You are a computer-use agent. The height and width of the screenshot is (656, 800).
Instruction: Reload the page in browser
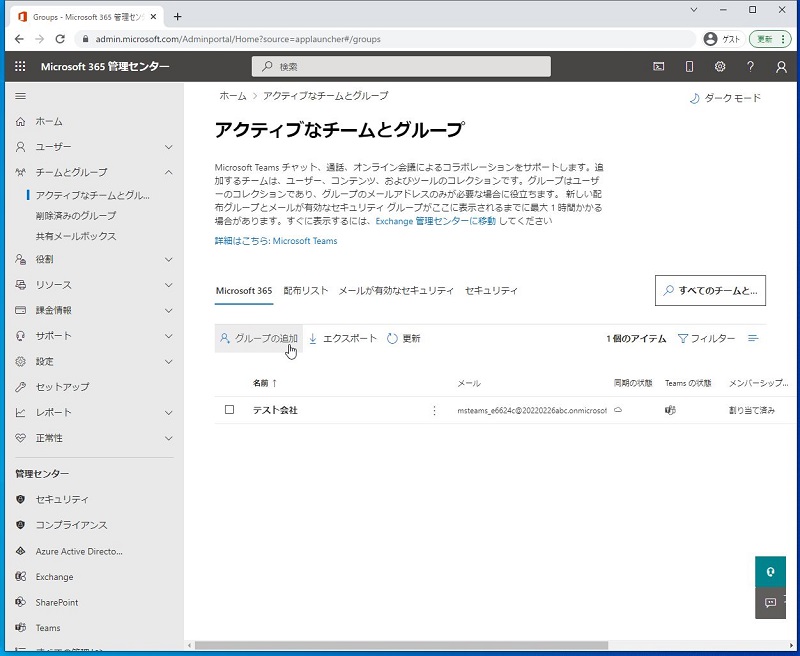[60, 39]
